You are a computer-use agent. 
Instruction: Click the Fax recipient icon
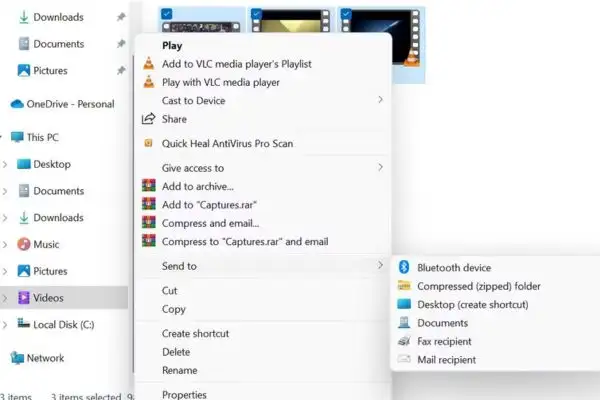tap(404, 341)
